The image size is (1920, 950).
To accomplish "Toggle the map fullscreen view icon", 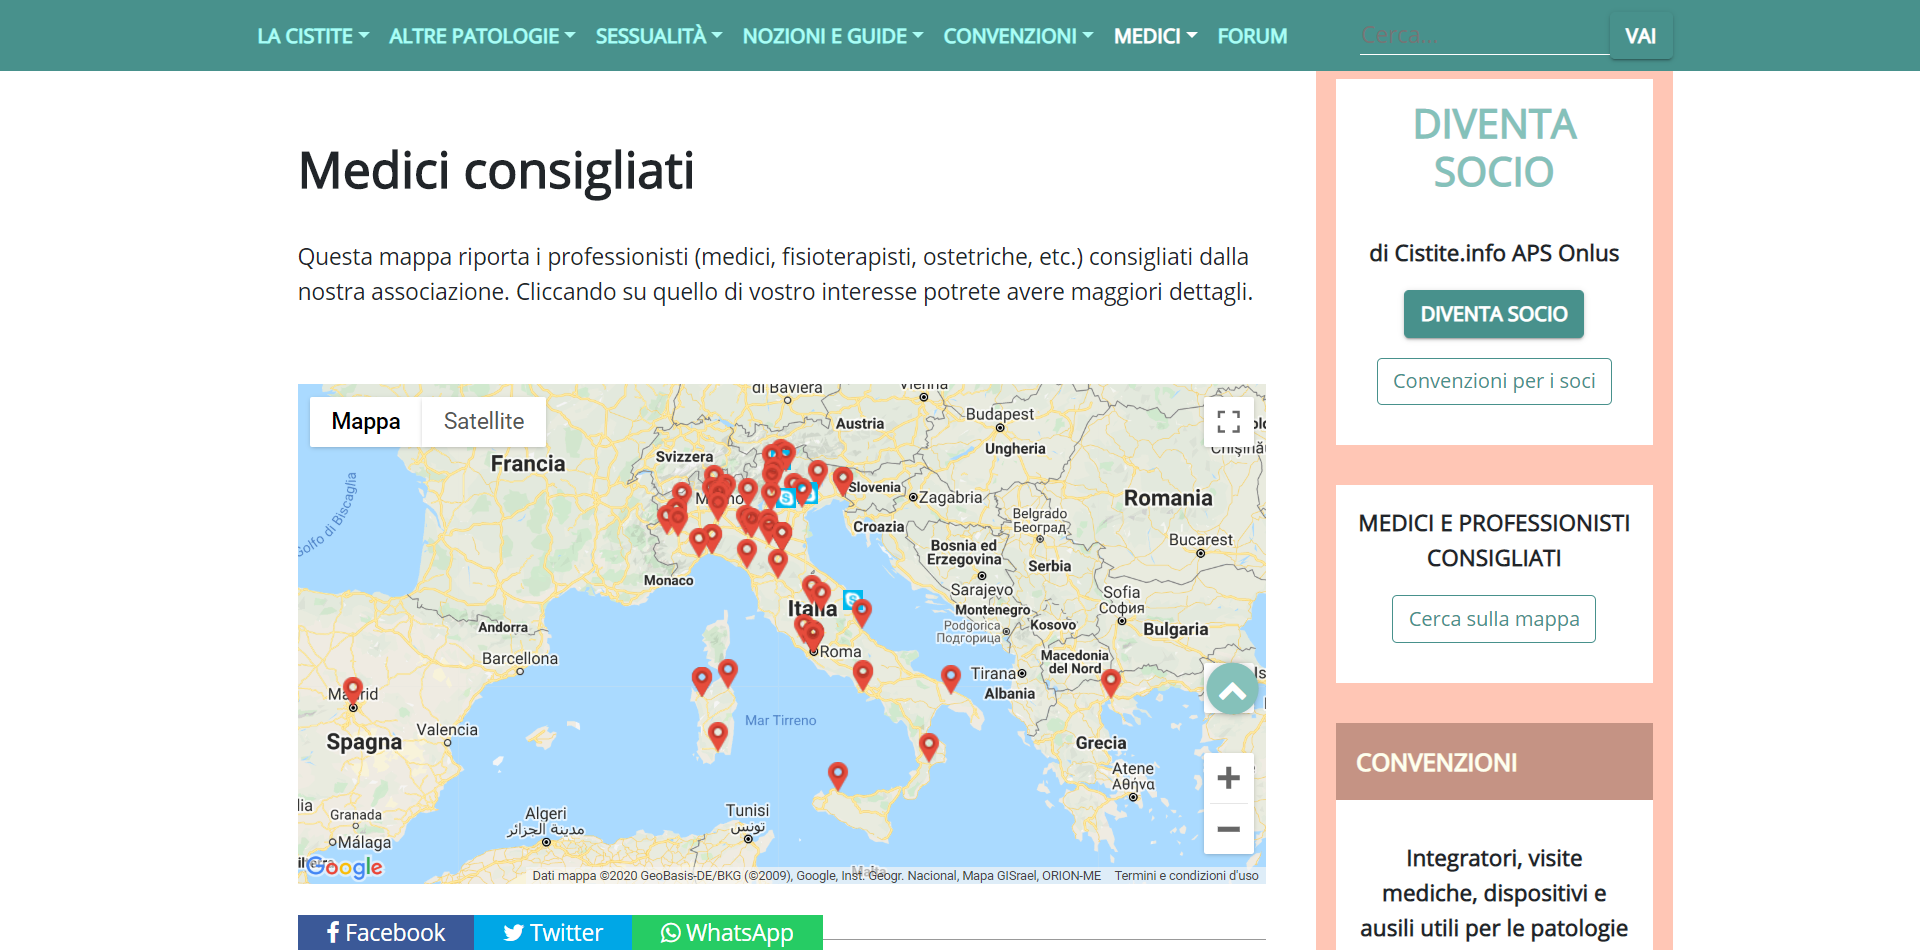I will click(1228, 422).
